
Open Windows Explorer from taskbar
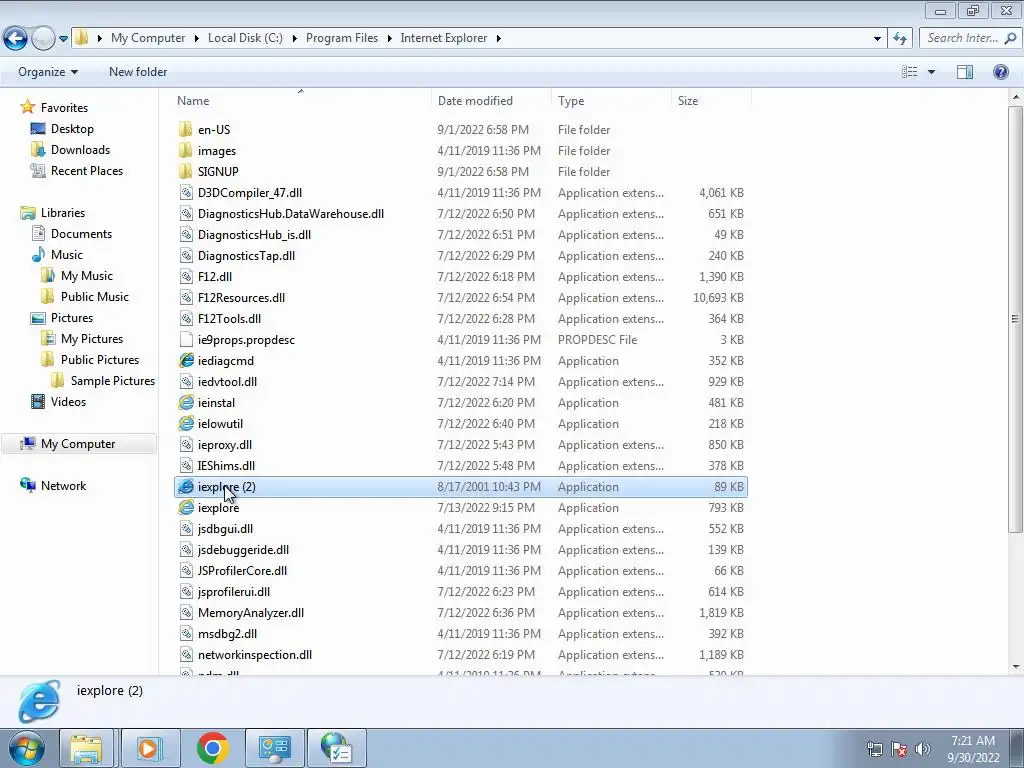(86, 748)
